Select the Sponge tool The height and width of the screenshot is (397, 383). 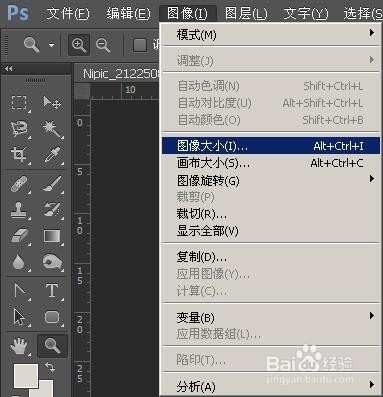(52, 262)
